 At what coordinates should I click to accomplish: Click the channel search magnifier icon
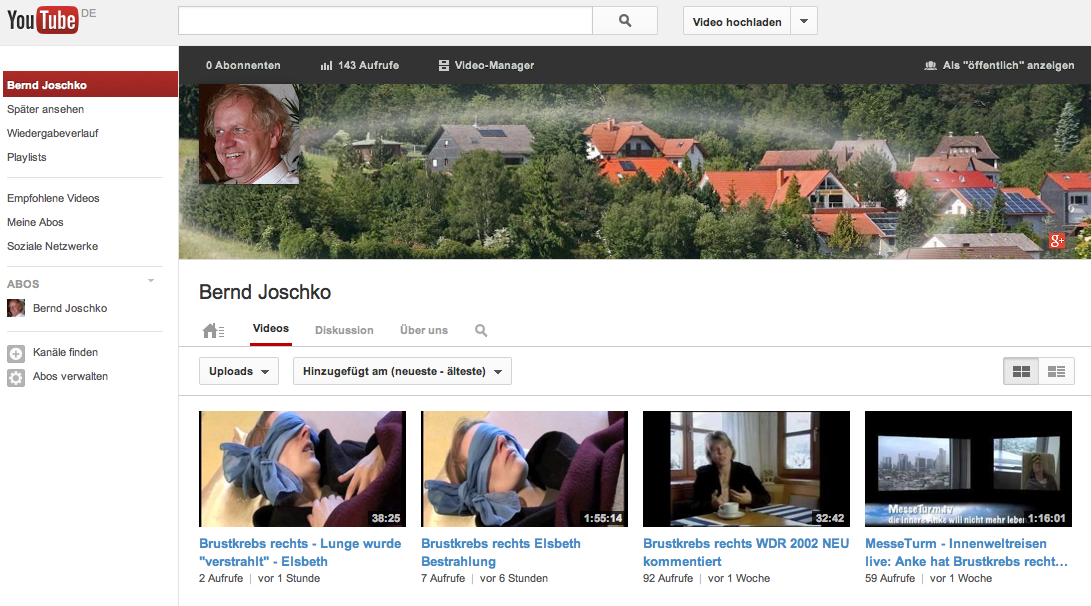pos(481,331)
